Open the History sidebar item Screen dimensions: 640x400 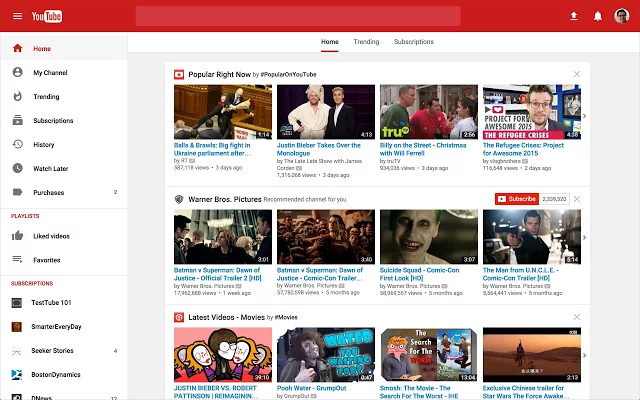pyautogui.click(x=64, y=144)
